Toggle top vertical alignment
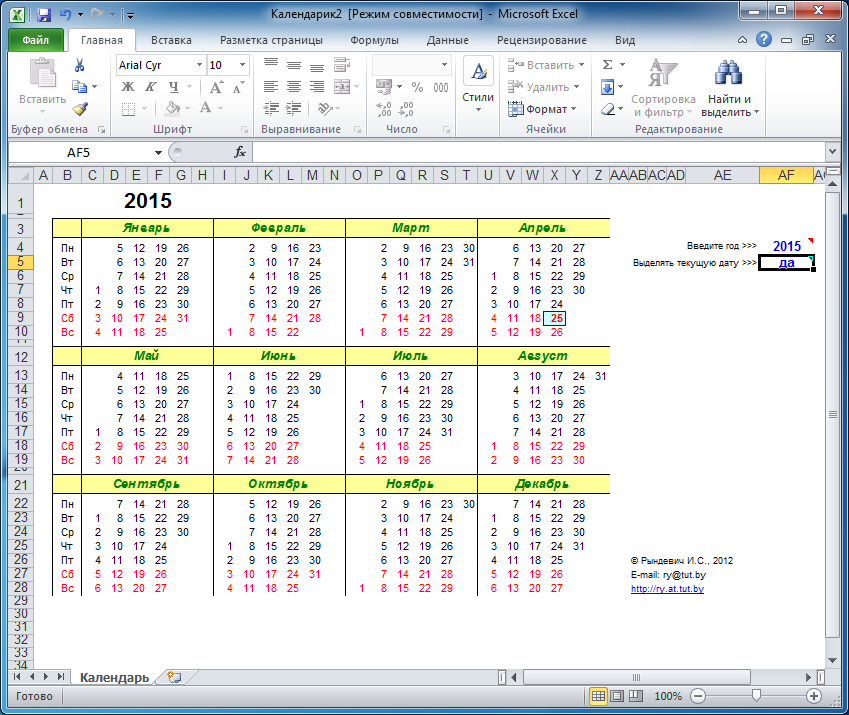This screenshot has width=849, height=715. 271,64
